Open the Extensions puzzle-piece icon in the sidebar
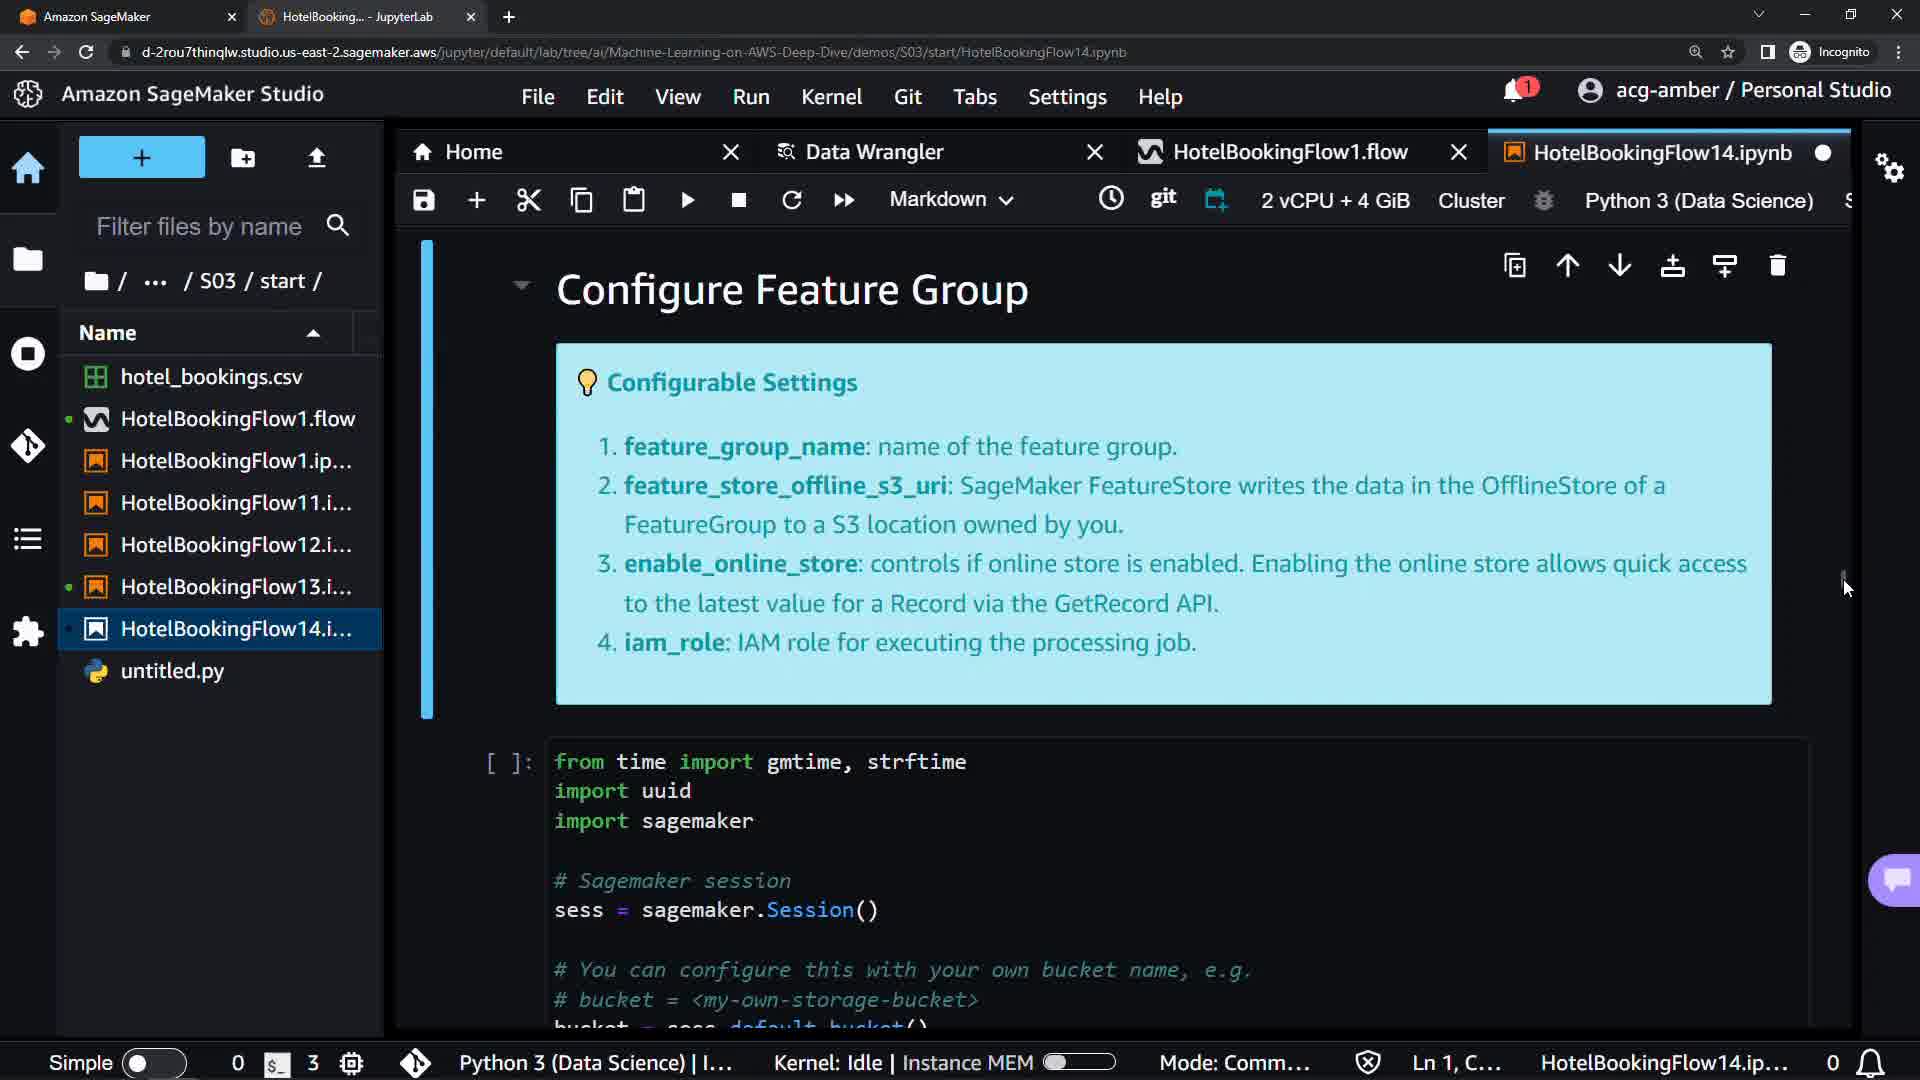This screenshot has height=1080, width=1920. 28,632
